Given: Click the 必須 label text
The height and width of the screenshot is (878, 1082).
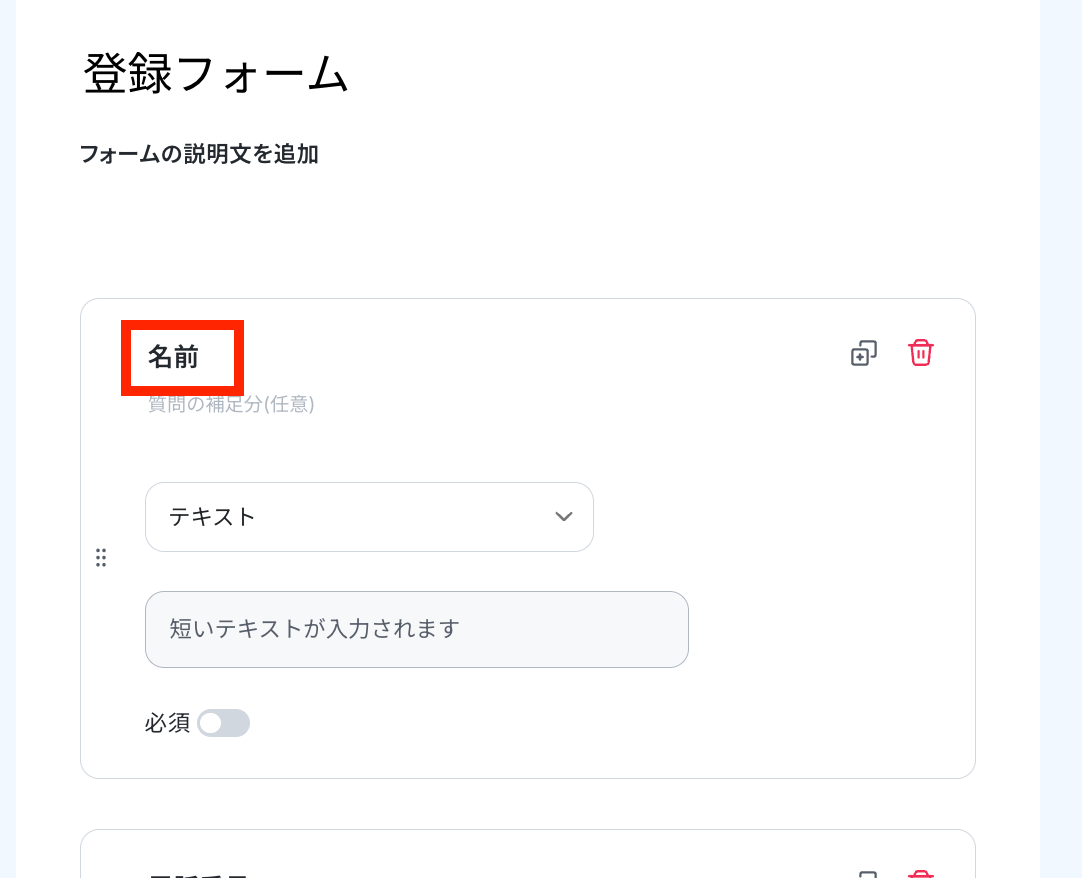Looking at the screenshot, I should click(x=168, y=723).
